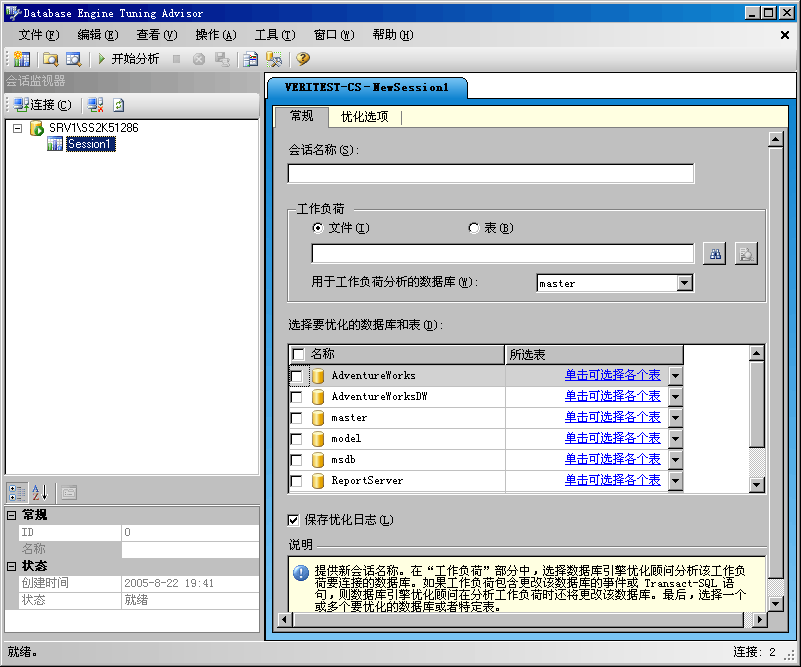This screenshot has width=801, height=667.
Task: Click the Apply recommendations toolbar icon
Action: point(274,59)
